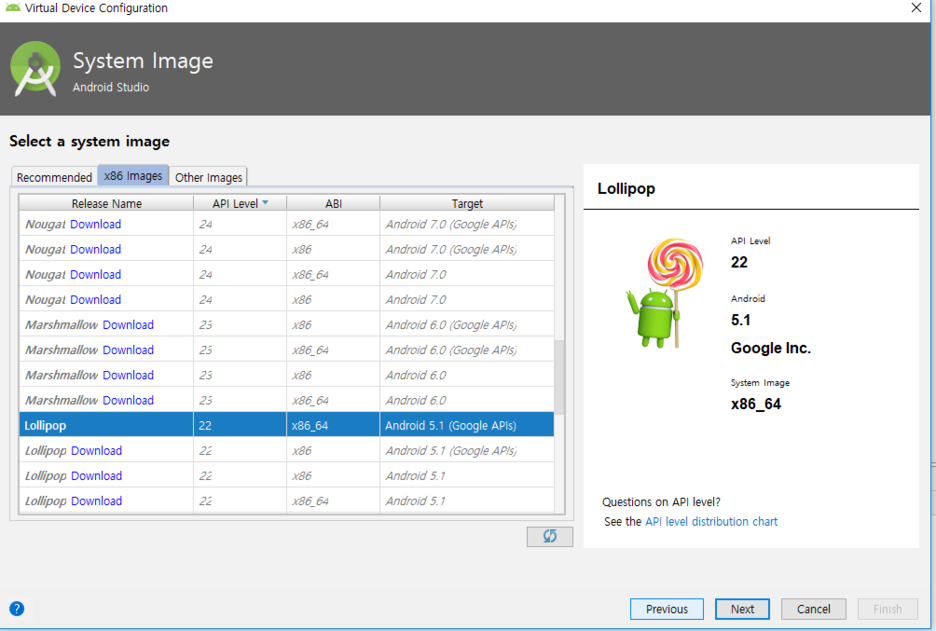Viewport: 936px width, 631px height.
Task: Click API level 22 in the selected row
Action: 205,425
